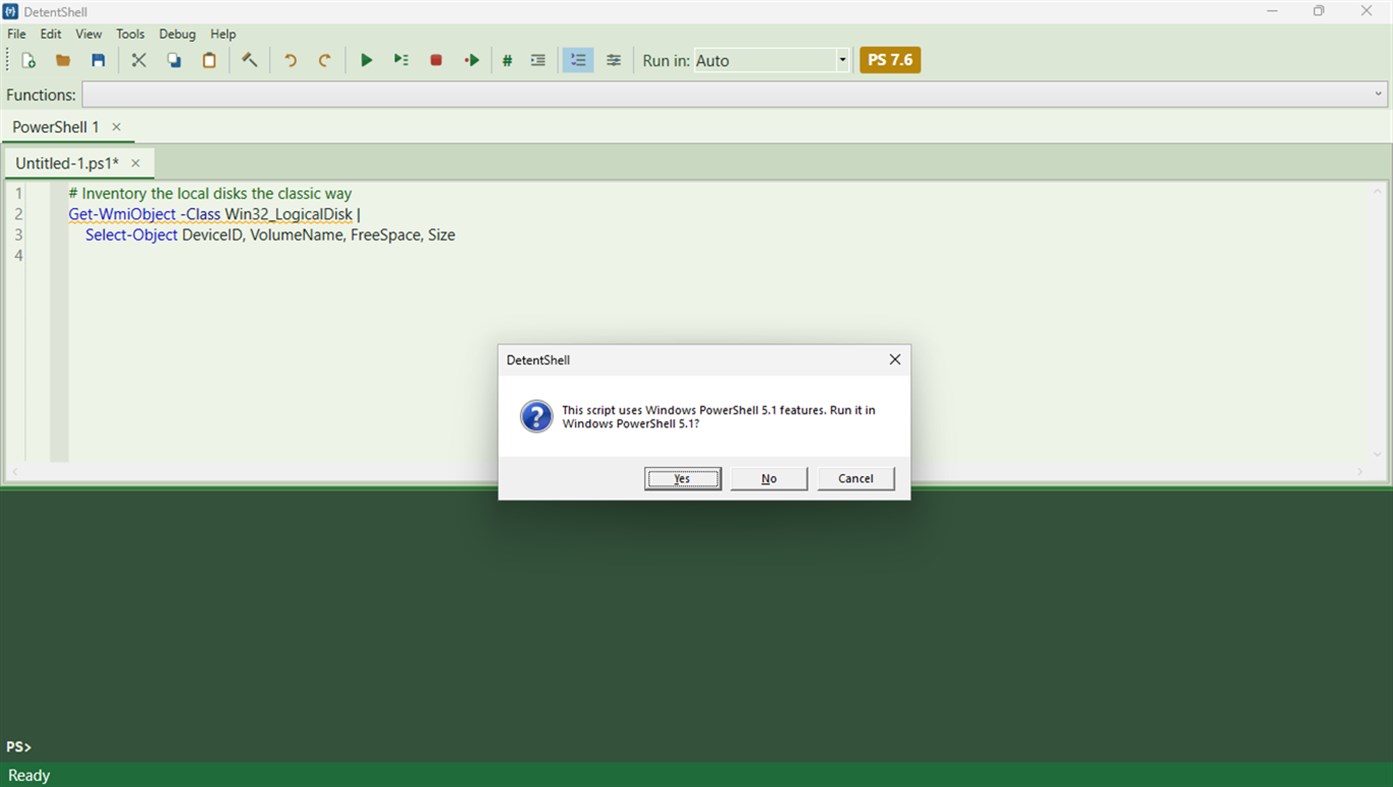Toggle comment with the hash icon
The width and height of the screenshot is (1393, 787).
pos(507,60)
